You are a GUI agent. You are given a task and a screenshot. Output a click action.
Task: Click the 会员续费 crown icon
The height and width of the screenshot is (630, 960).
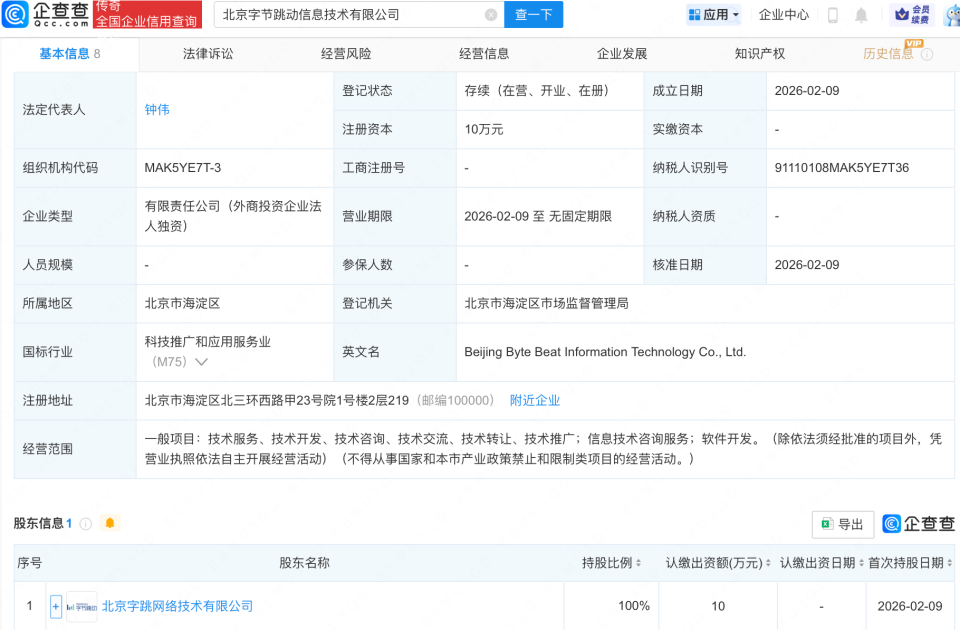point(903,14)
